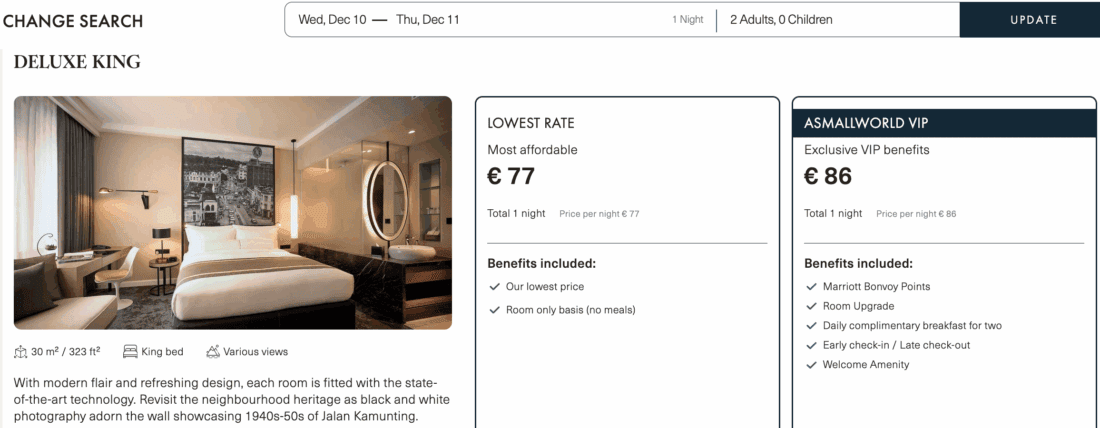1100x428 pixels.
Task: Open the 2 Adults, 0 Children selector
Action: click(781, 20)
